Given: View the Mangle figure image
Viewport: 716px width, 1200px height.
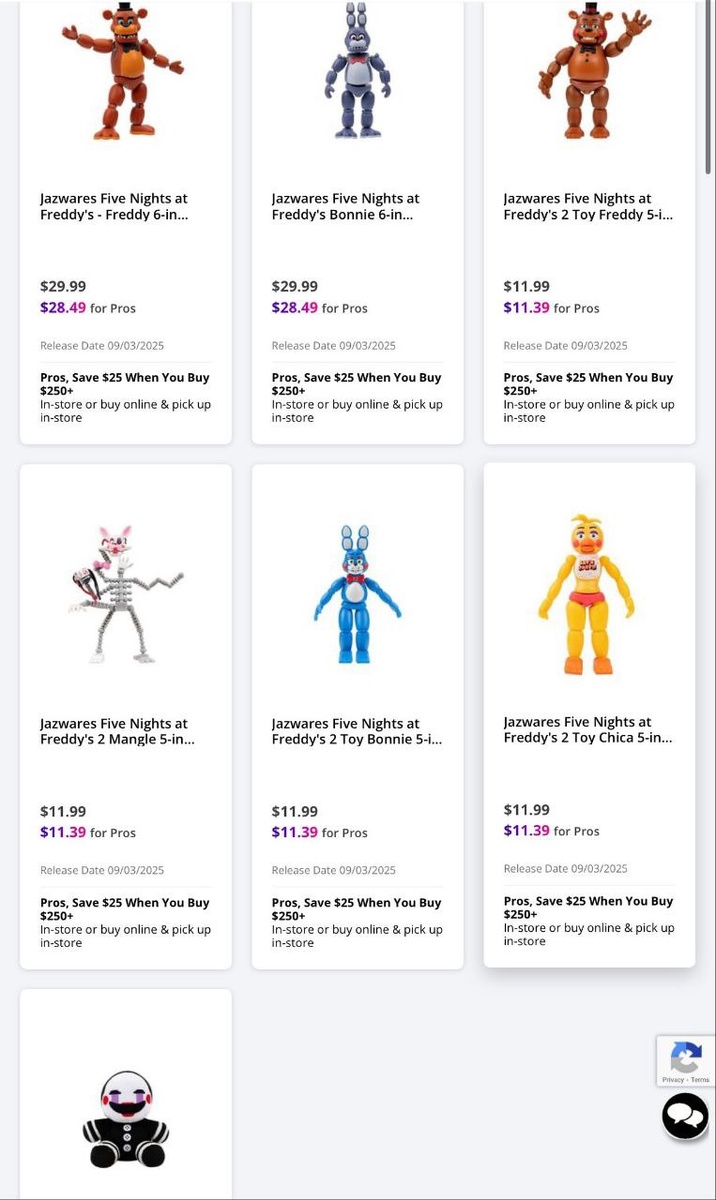Looking at the screenshot, I should pyautogui.click(x=126, y=594).
